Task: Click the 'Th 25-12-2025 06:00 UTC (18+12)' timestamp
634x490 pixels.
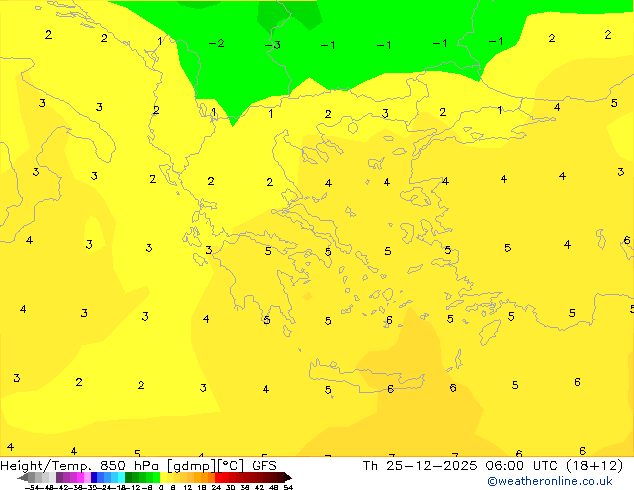Action: pos(493,466)
